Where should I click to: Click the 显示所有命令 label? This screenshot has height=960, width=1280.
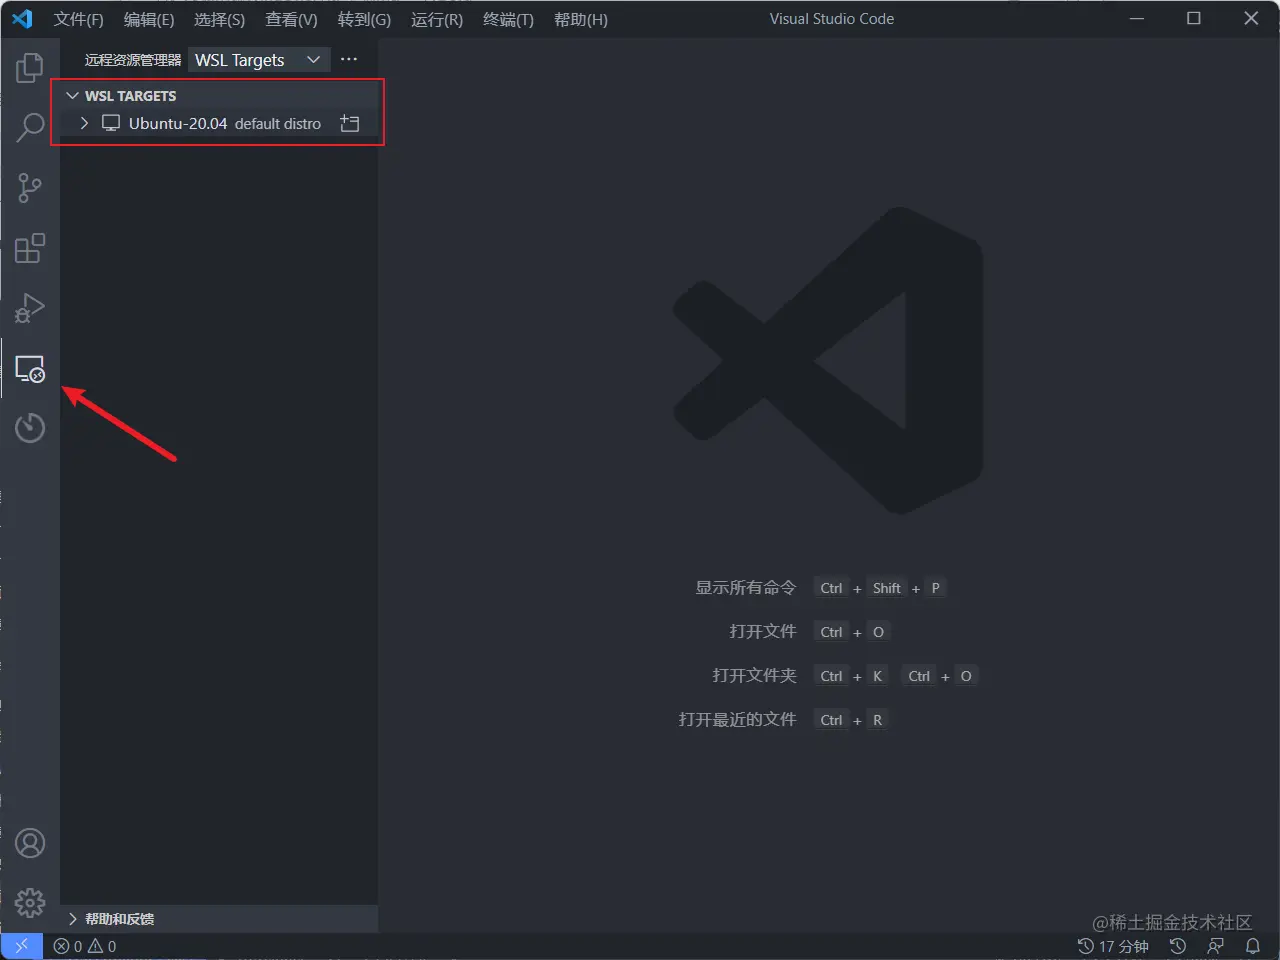[746, 588]
